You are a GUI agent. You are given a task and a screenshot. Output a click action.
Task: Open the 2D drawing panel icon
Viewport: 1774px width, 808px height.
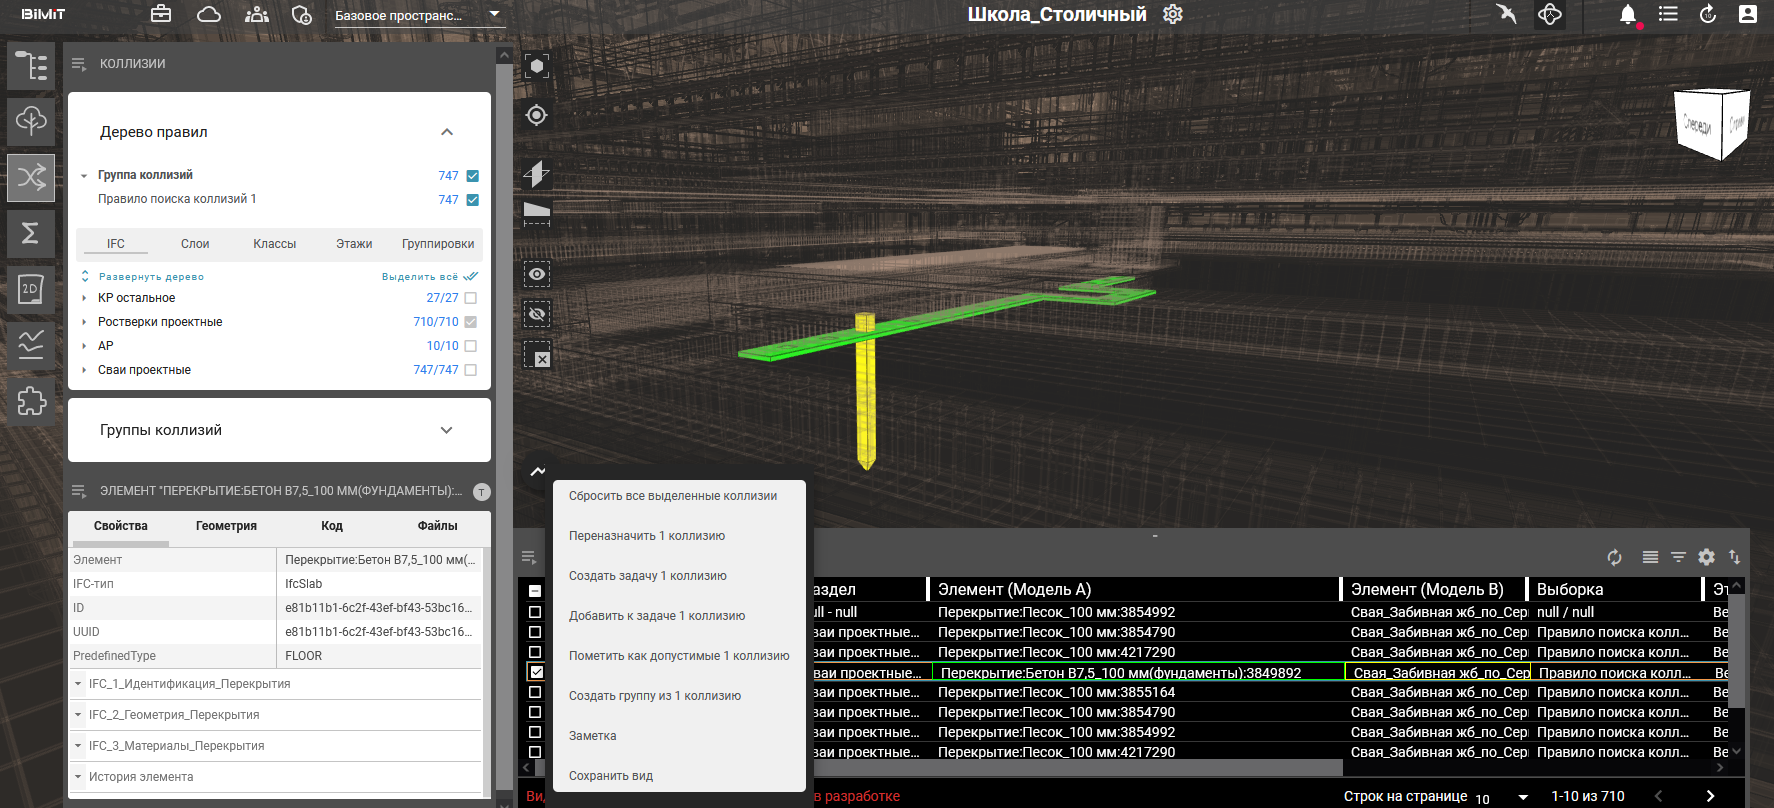31,290
